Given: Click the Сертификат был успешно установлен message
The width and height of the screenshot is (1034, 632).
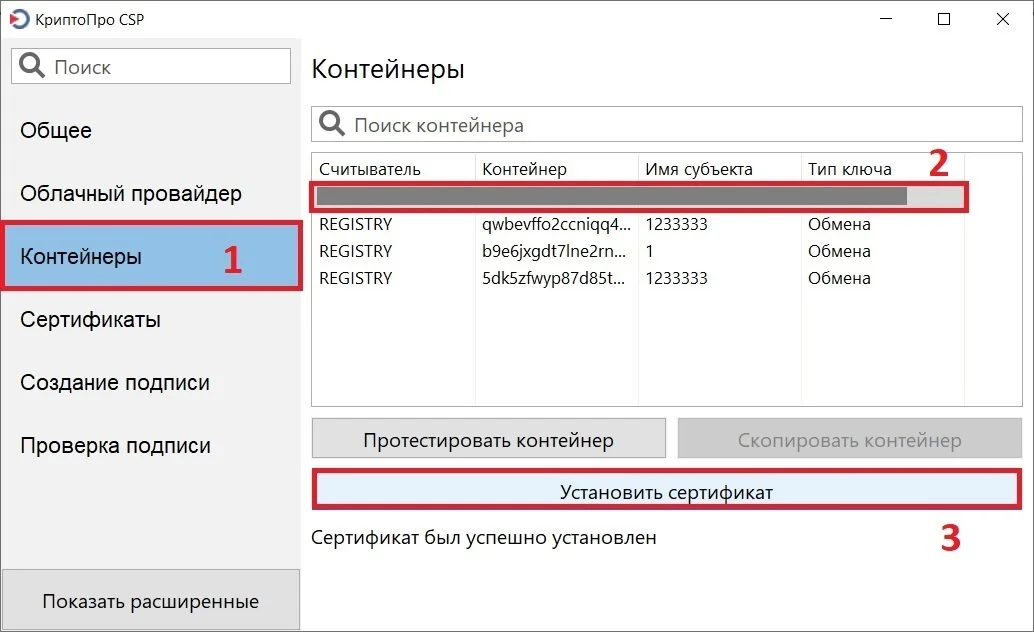Looking at the screenshot, I should (484, 538).
